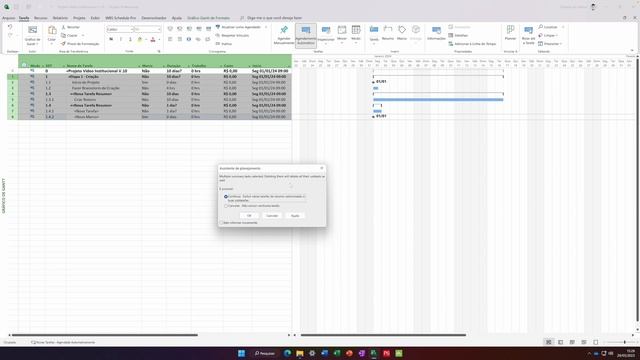Click the Agendar Manualmente pin icon
The width and height of the screenshot is (640, 360).
click(x=284, y=30)
